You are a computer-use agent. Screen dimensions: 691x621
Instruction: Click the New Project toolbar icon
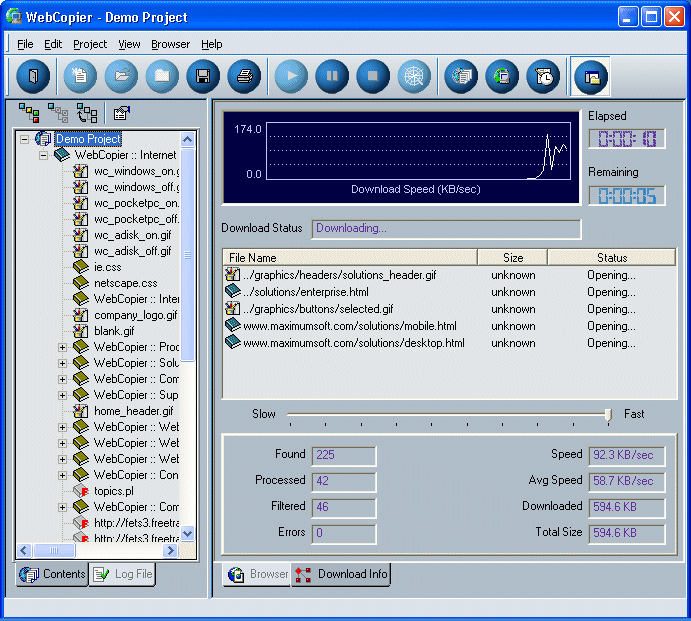[80, 76]
